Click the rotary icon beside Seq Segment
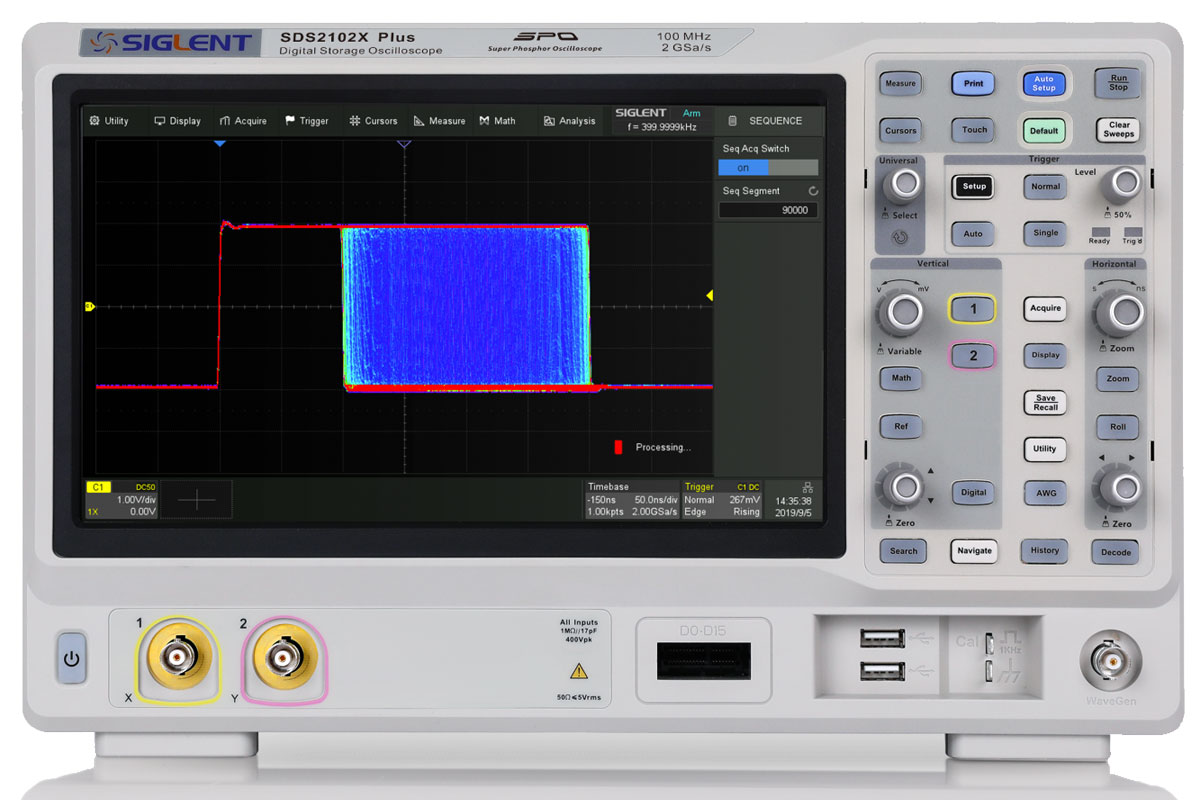 pos(813,191)
